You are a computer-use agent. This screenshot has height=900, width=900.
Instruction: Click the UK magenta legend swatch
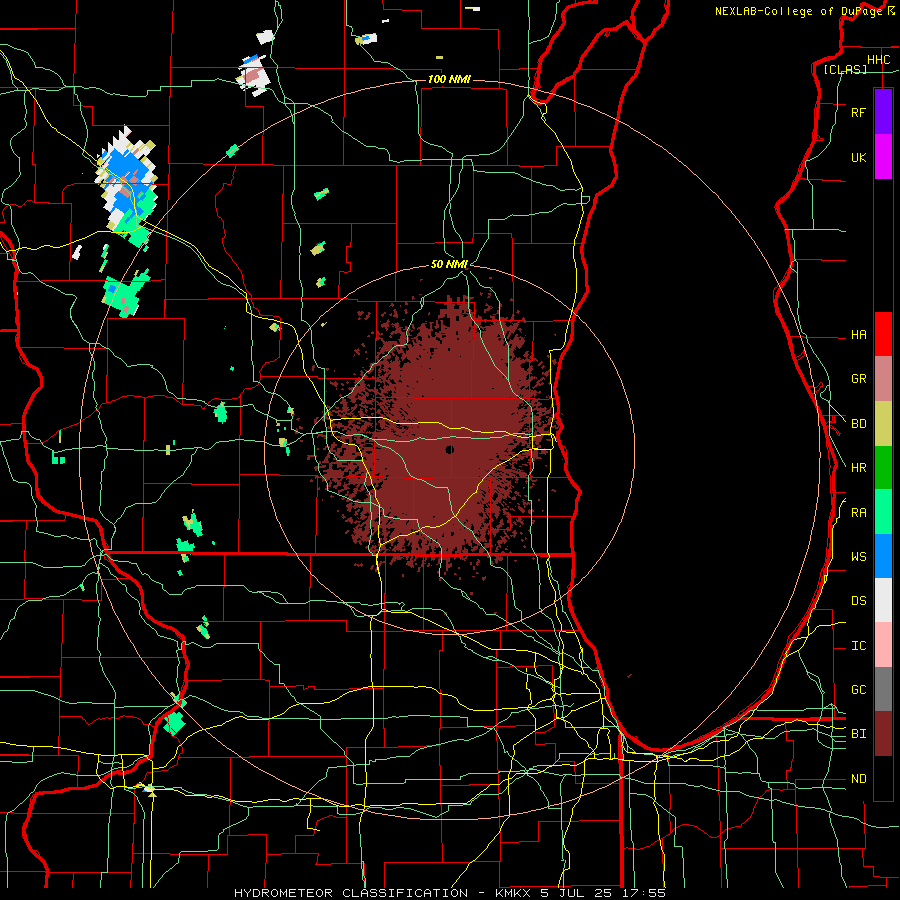point(883,157)
